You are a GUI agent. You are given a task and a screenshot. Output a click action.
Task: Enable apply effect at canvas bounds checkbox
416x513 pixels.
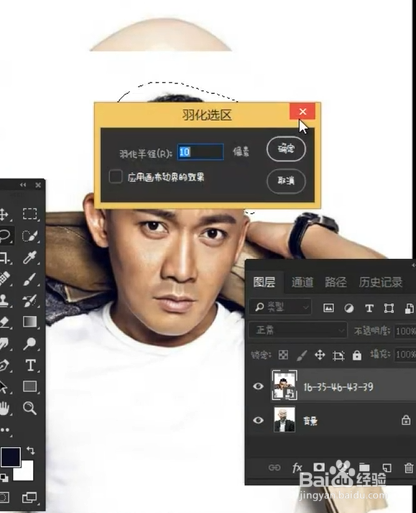tap(116, 177)
